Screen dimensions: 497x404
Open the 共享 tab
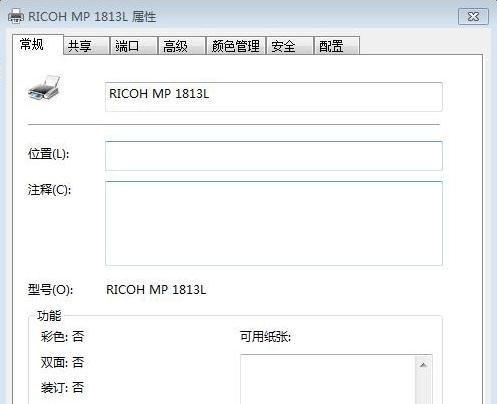pos(86,46)
